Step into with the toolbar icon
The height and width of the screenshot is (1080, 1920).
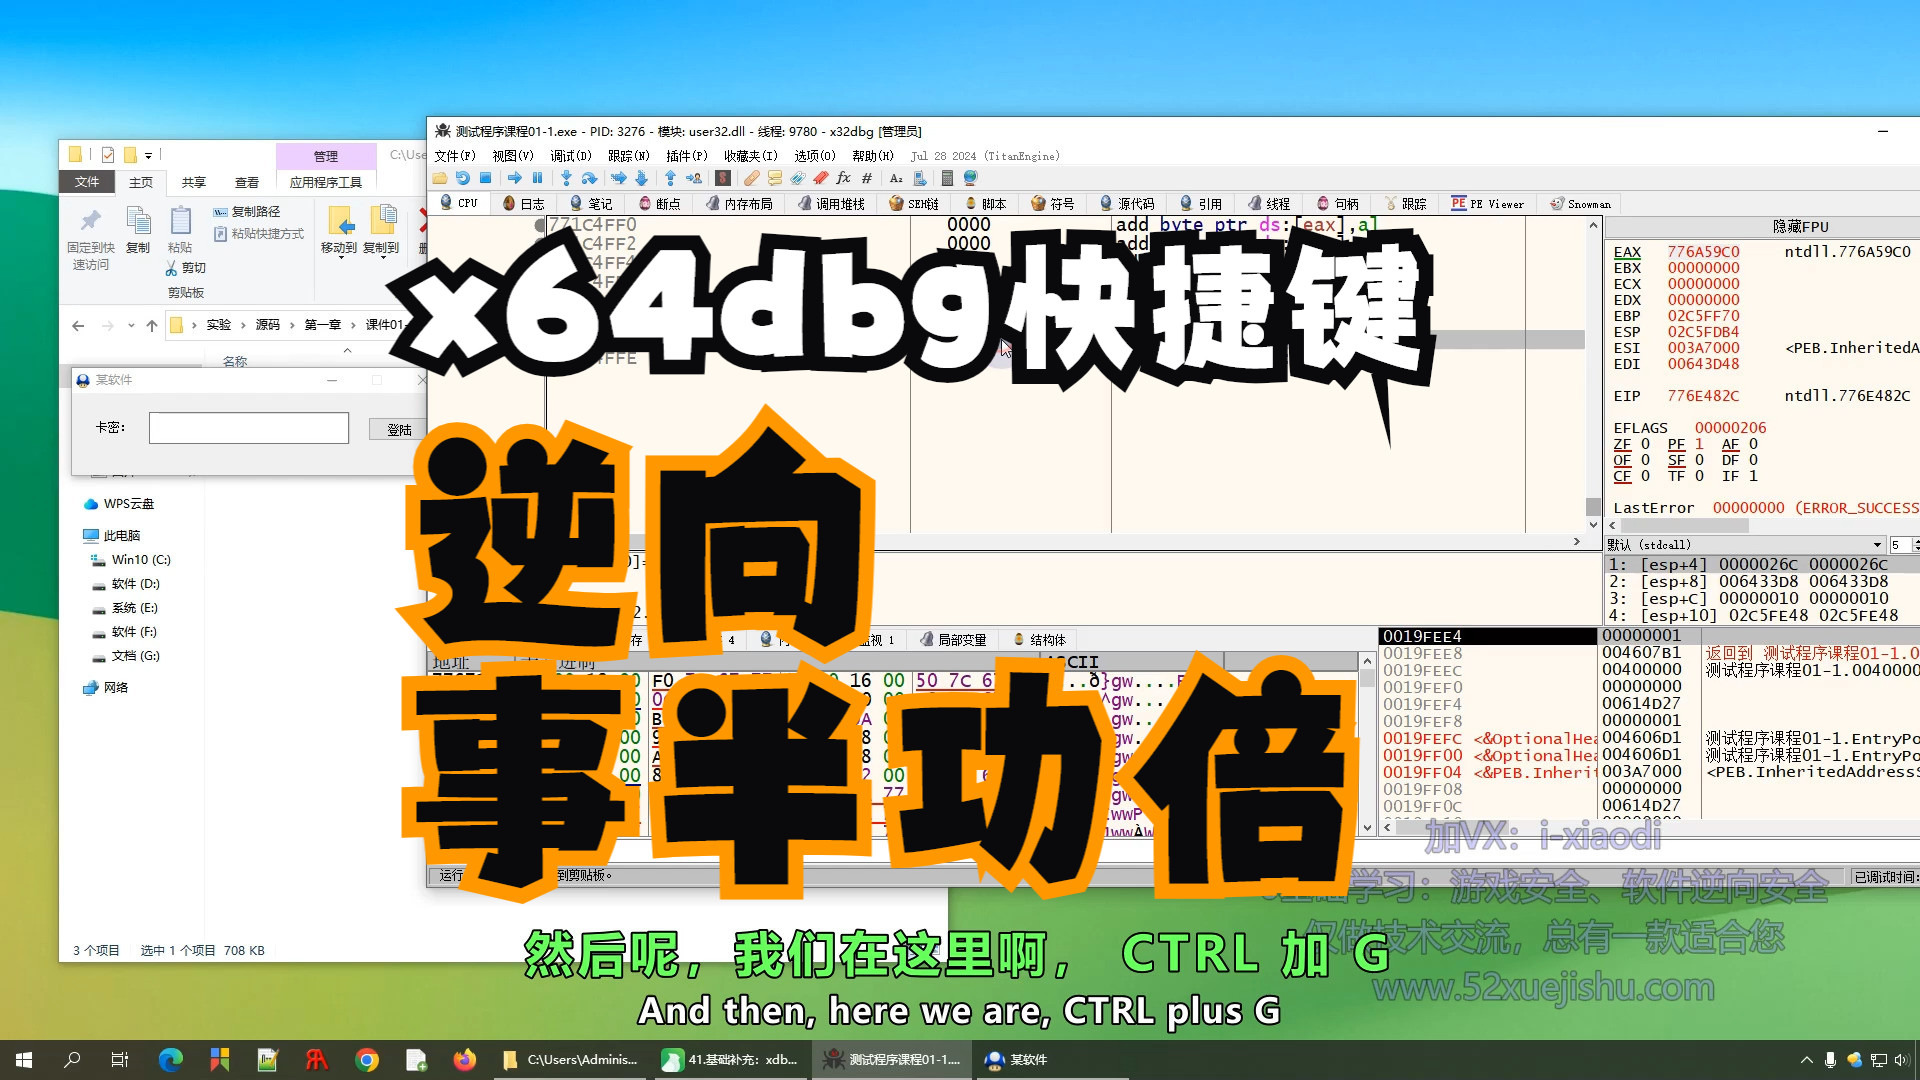[x=566, y=178]
